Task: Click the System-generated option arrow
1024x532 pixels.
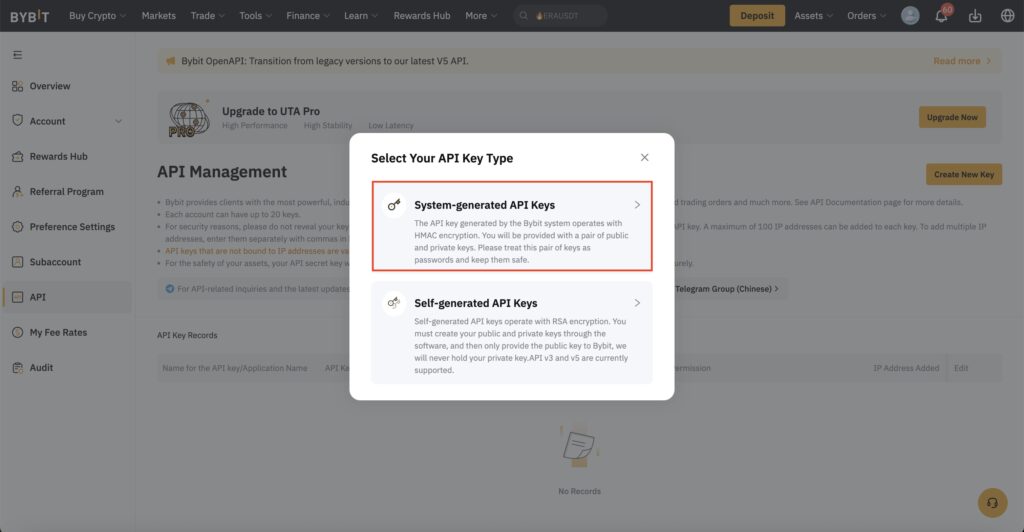Action: pos(637,205)
